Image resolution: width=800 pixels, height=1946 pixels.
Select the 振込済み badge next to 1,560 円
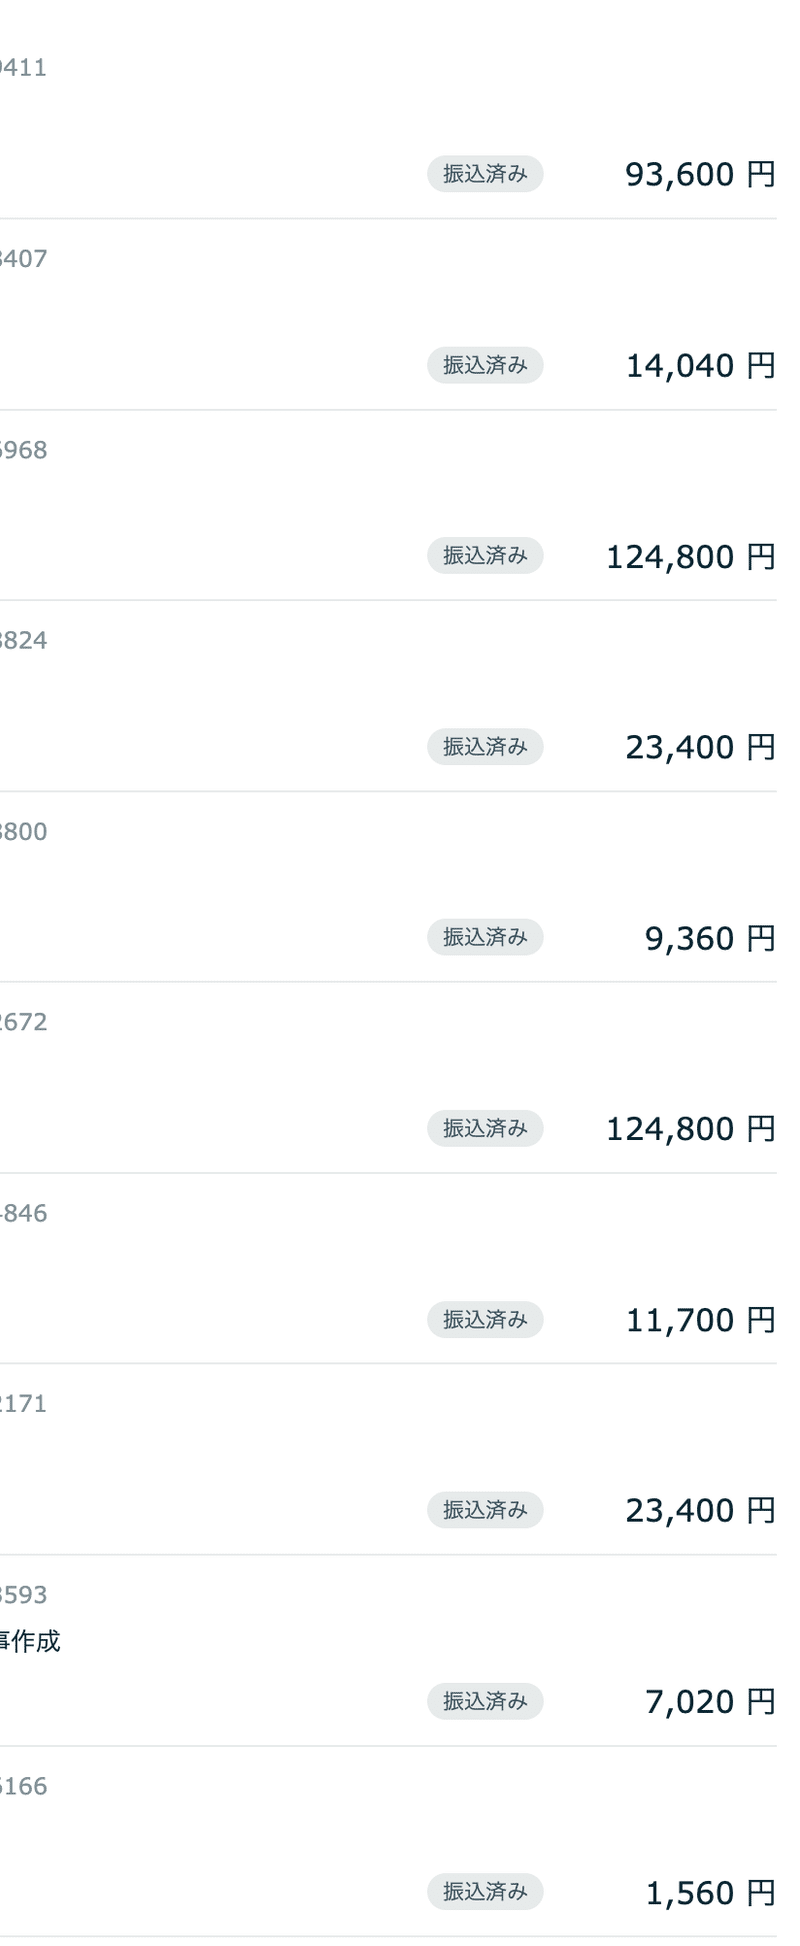[x=485, y=1892]
